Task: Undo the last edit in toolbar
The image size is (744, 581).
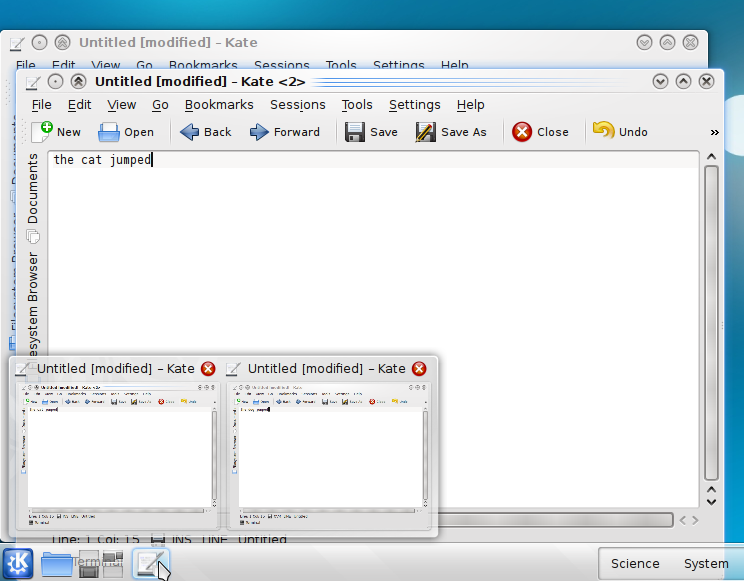Action: click(620, 131)
